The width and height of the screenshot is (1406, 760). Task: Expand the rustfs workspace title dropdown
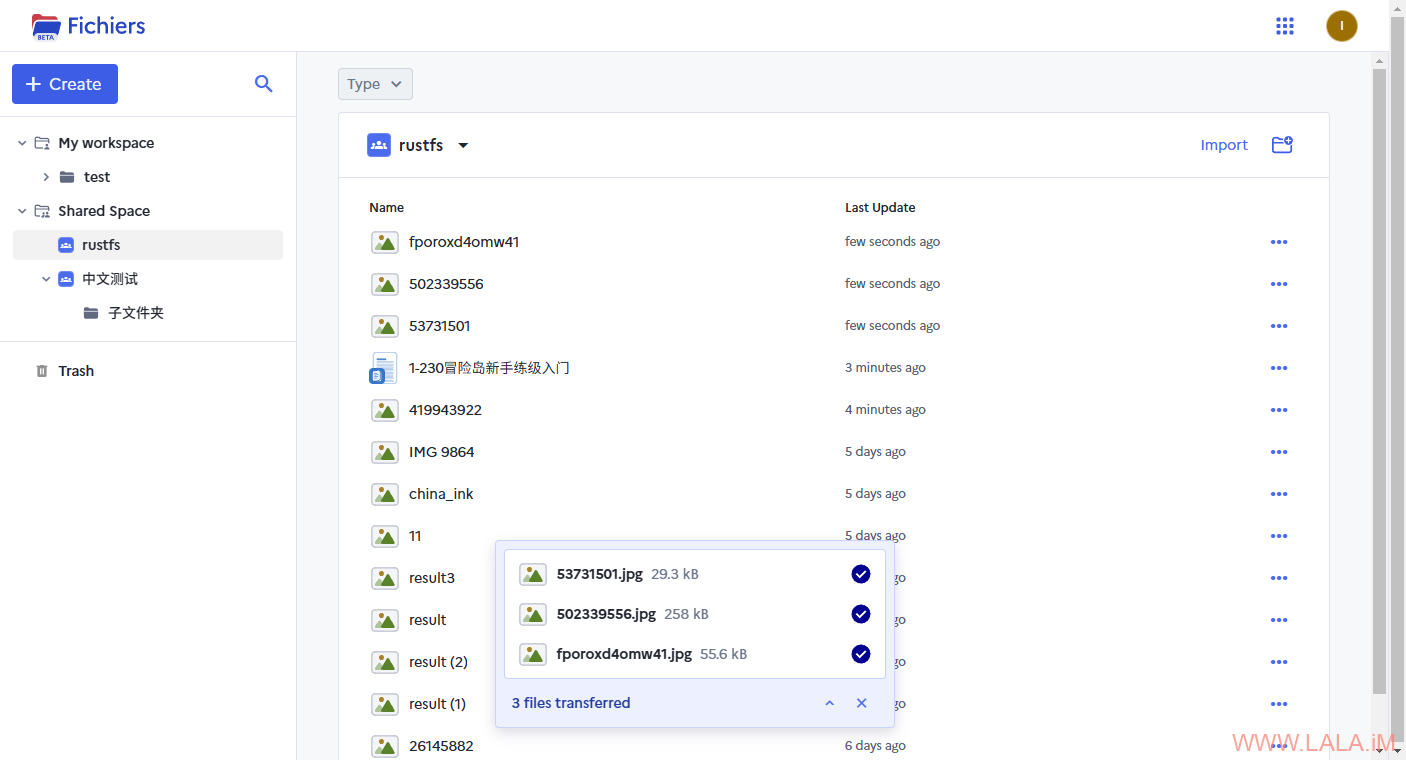point(463,146)
